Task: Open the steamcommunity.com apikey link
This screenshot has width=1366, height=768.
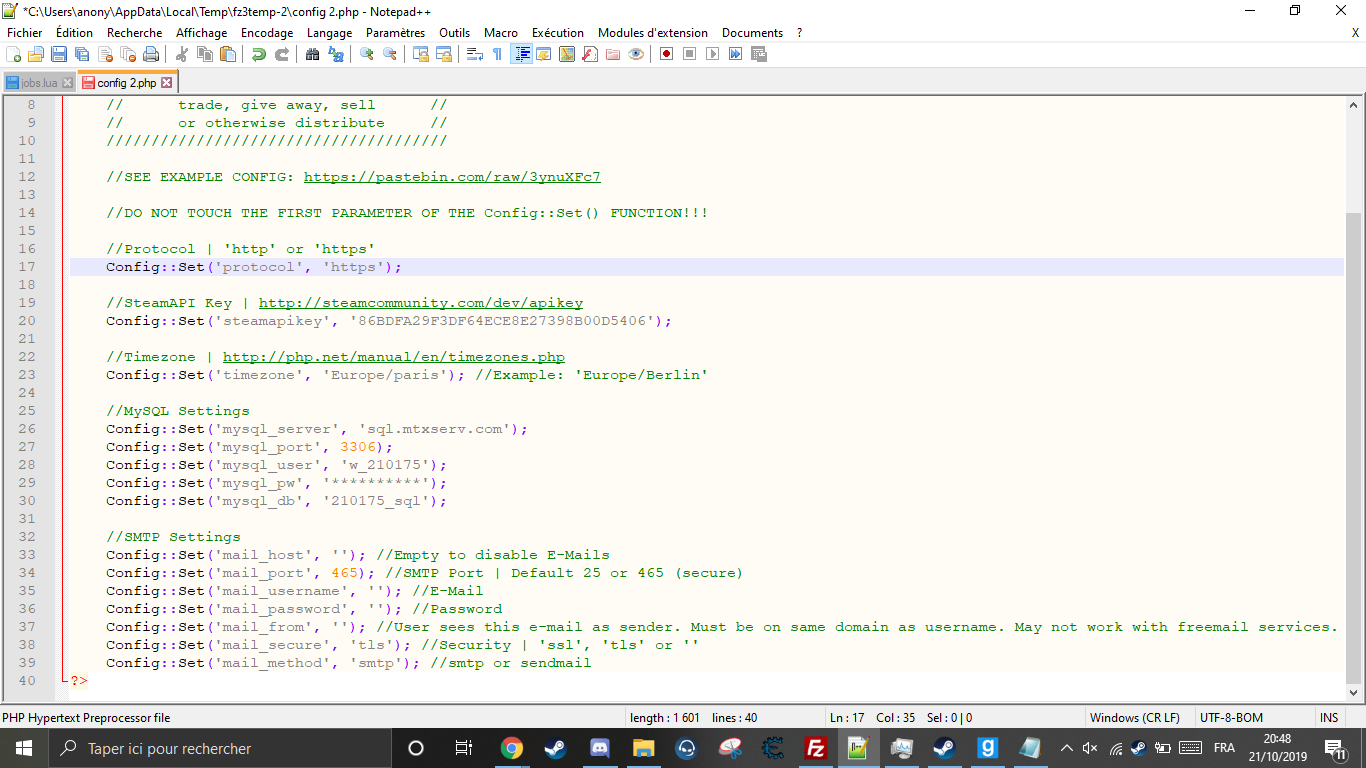Action: 421,303
